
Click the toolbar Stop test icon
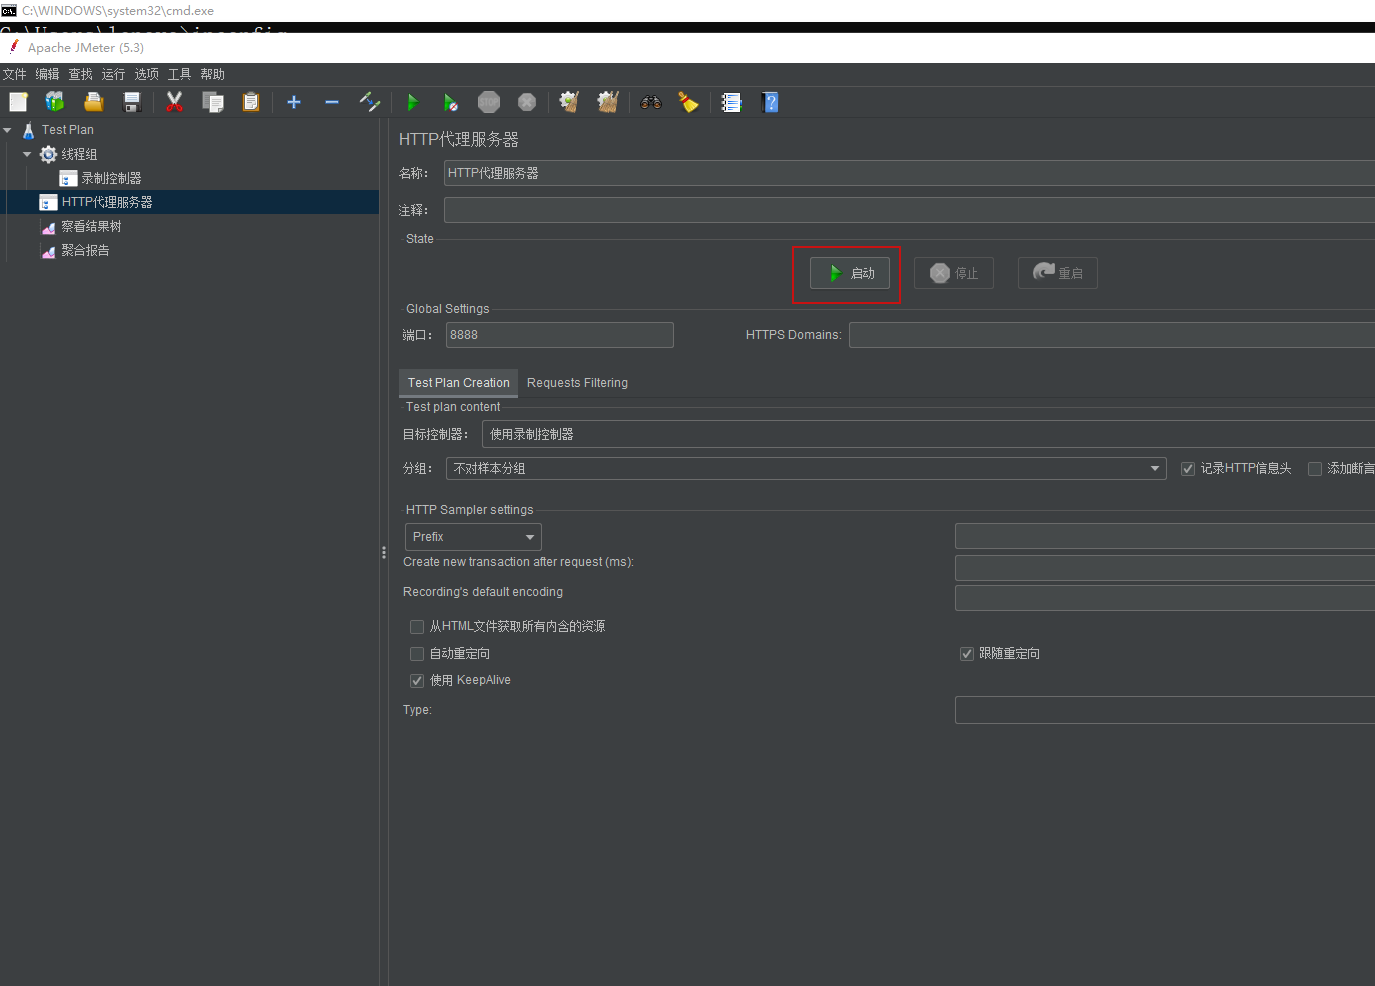(x=489, y=102)
